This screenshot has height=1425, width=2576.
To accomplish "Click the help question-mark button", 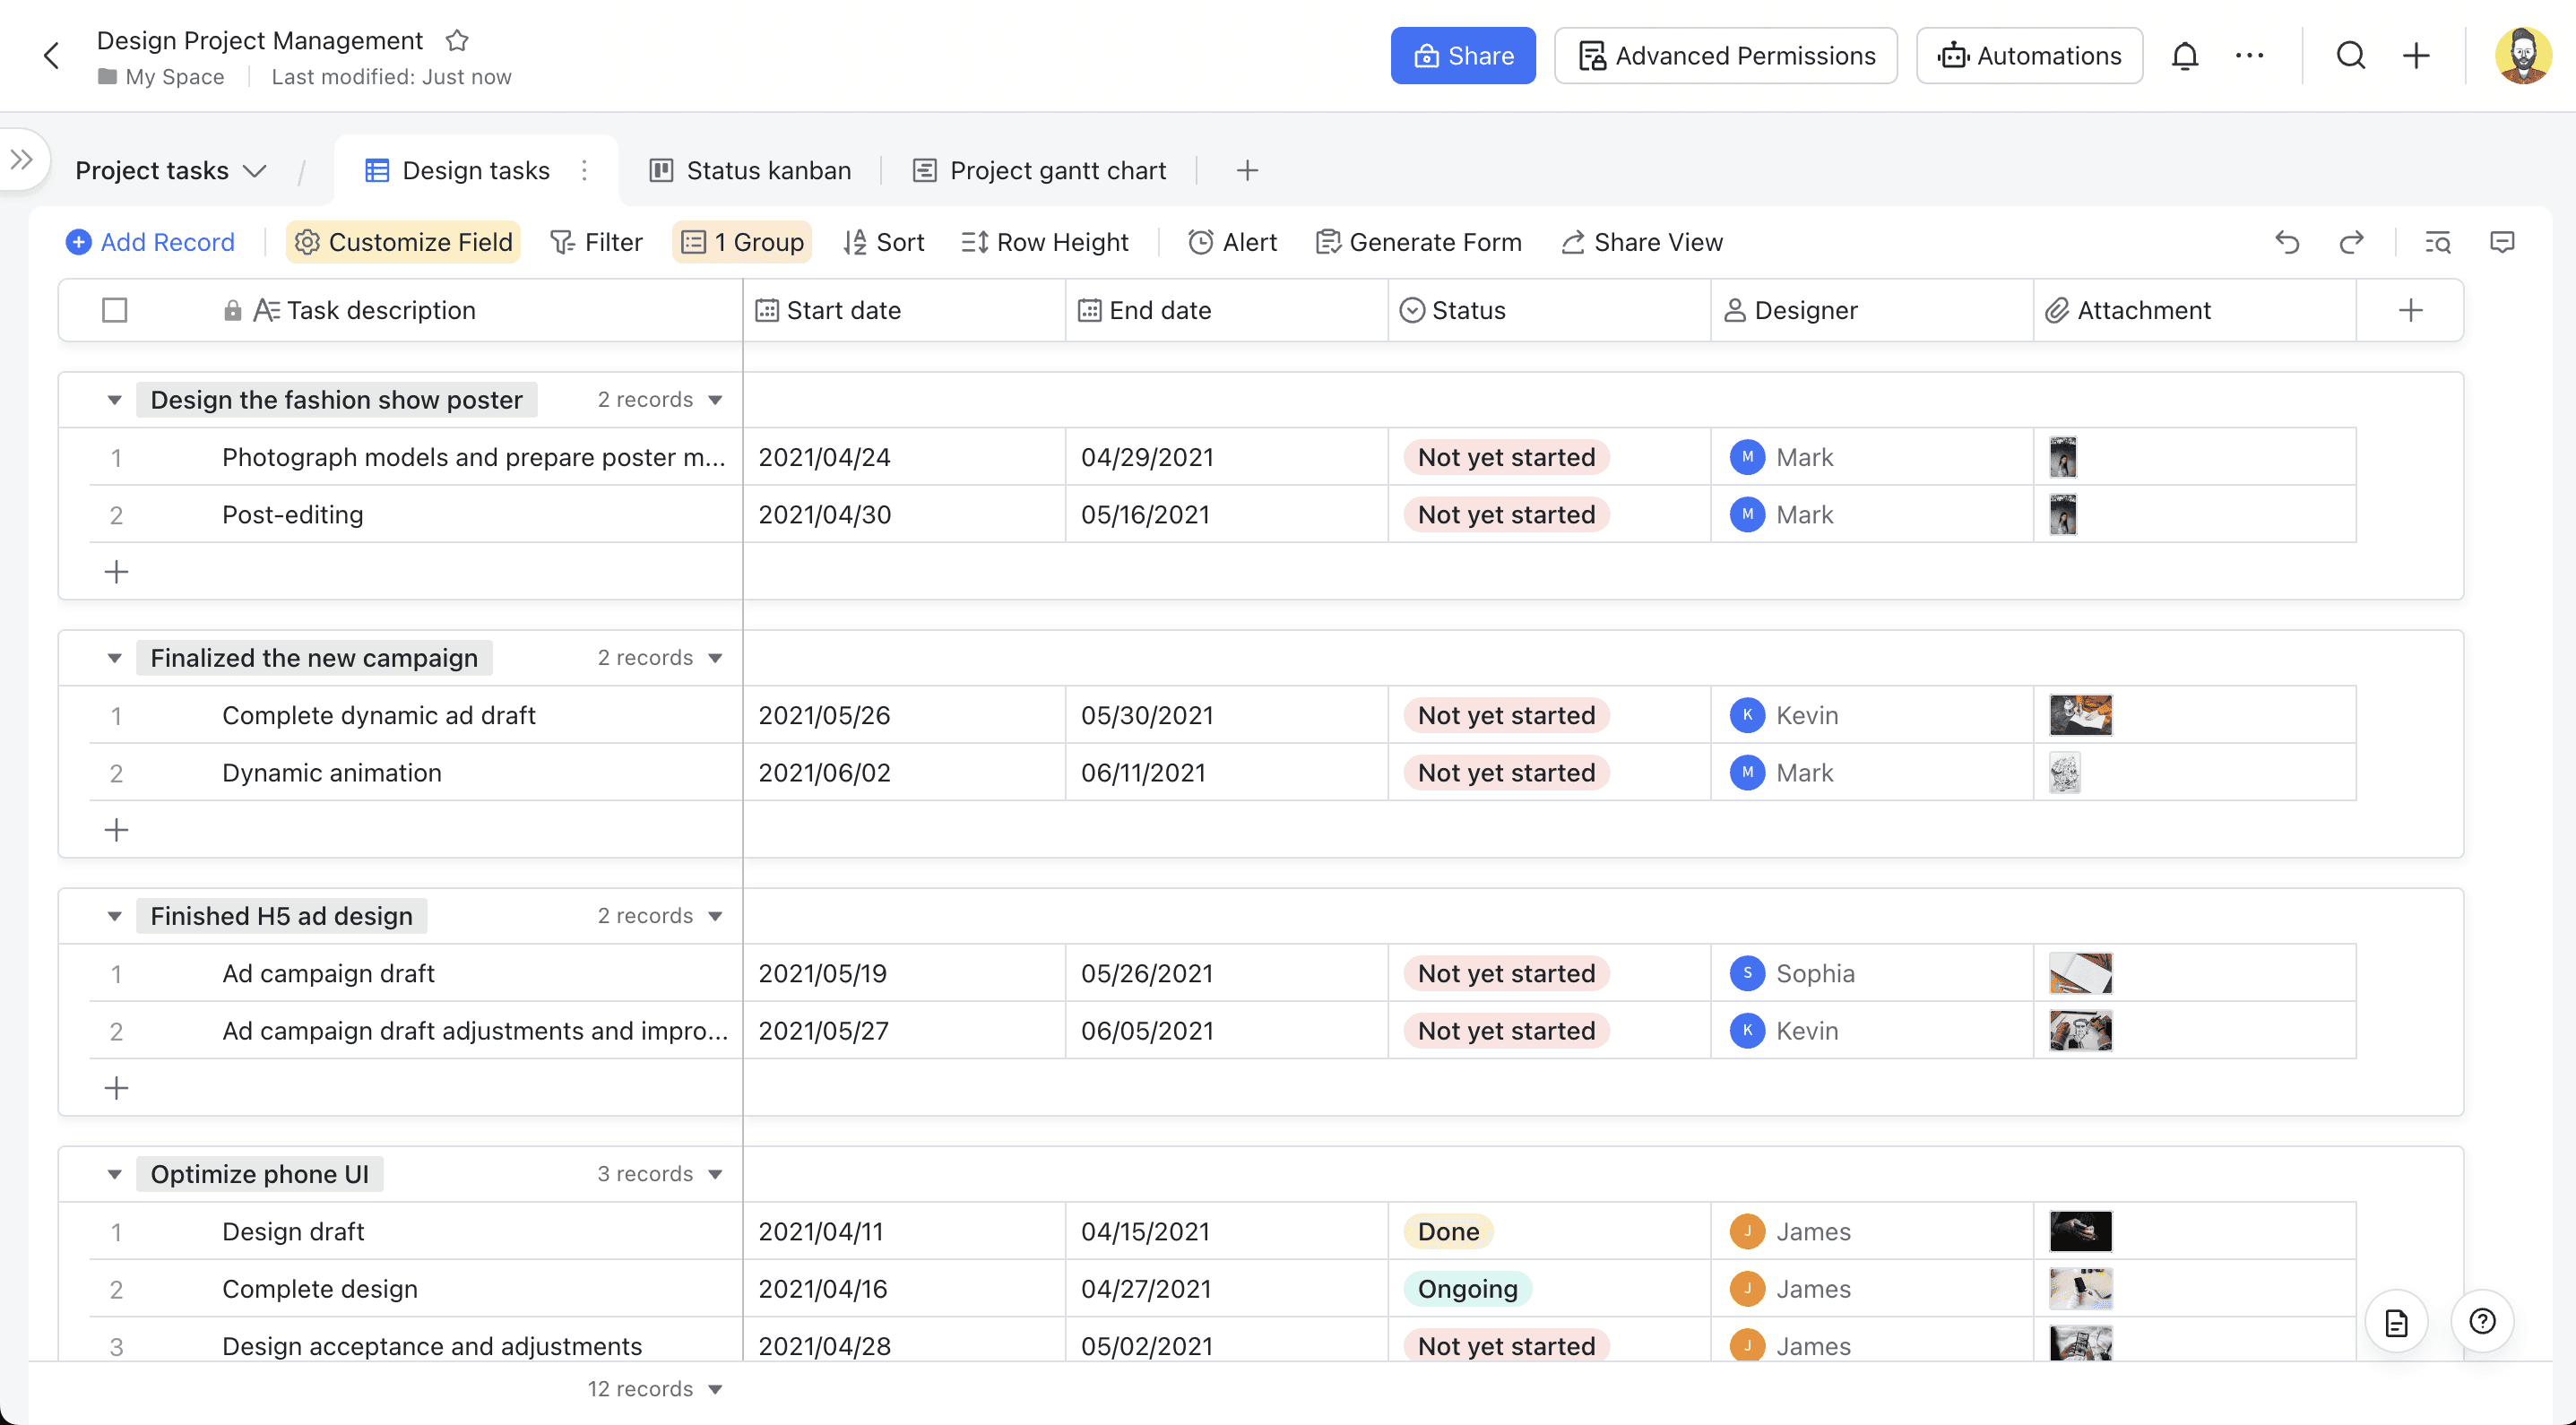I will 2482,1321.
